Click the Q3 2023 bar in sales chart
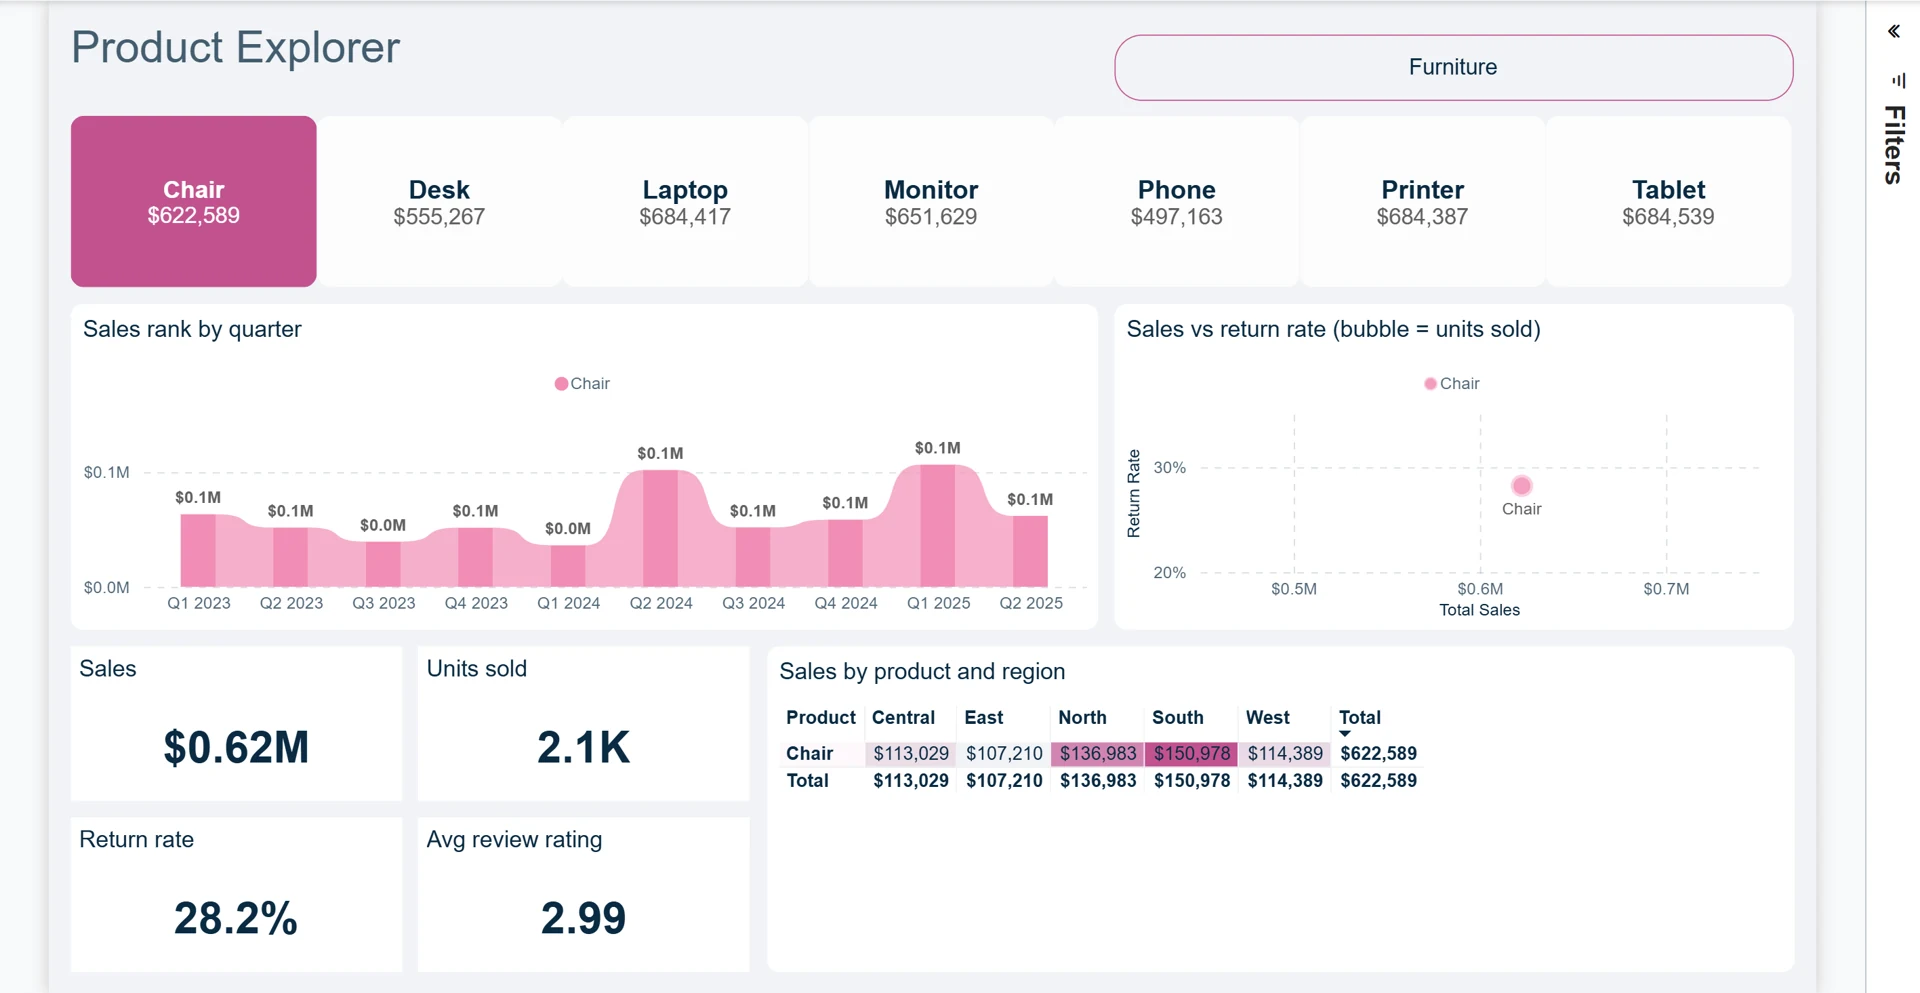Screen dimensions: 1920x993 pyautogui.click(x=383, y=564)
